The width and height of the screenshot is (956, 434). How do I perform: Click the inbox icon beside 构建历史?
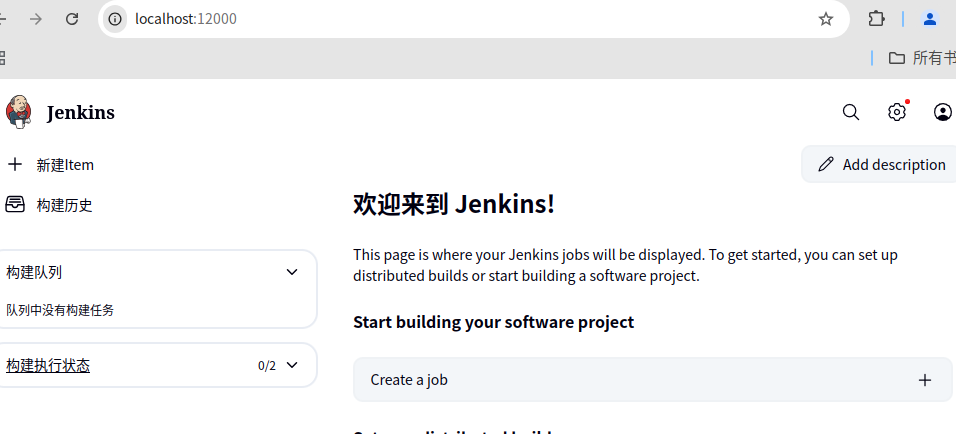15,204
